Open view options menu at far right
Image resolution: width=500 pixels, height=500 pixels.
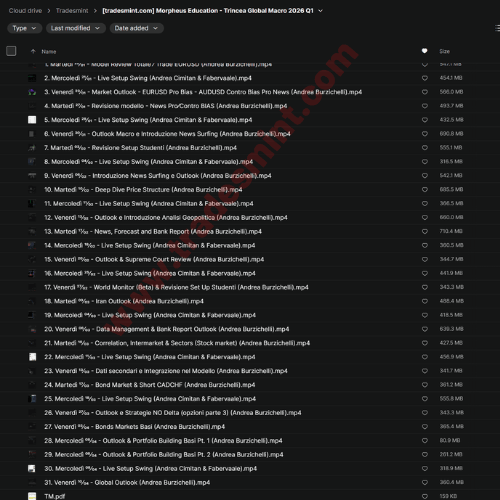tap(497, 28)
